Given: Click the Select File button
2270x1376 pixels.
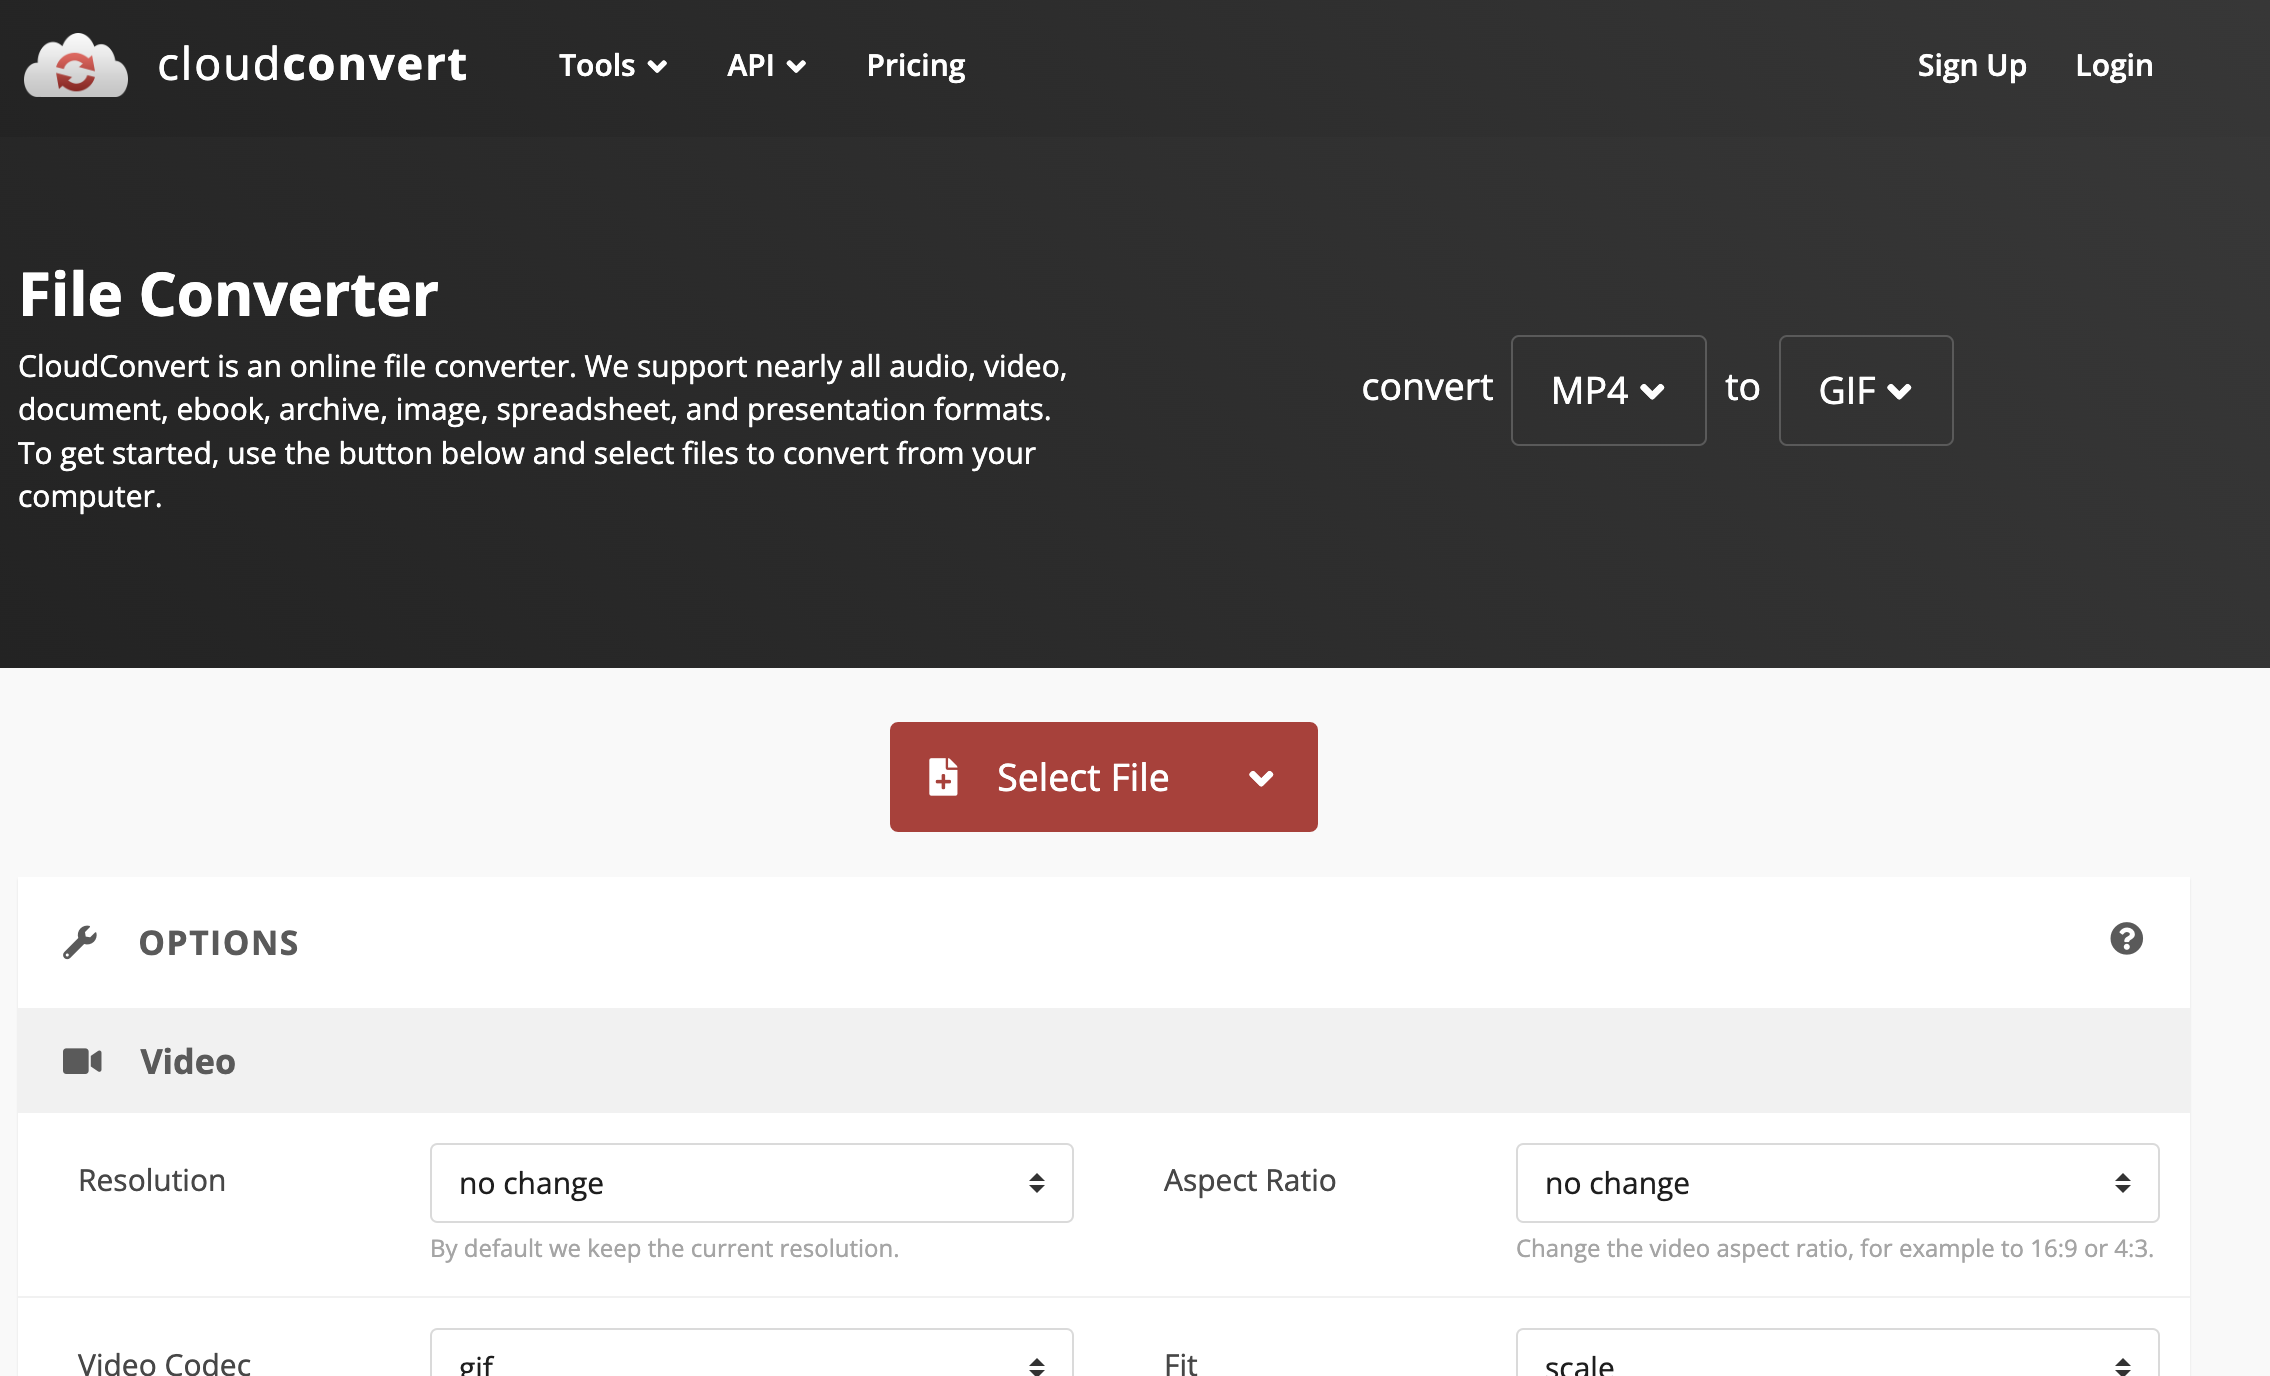Looking at the screenshot, I should tap(1082, 777).
